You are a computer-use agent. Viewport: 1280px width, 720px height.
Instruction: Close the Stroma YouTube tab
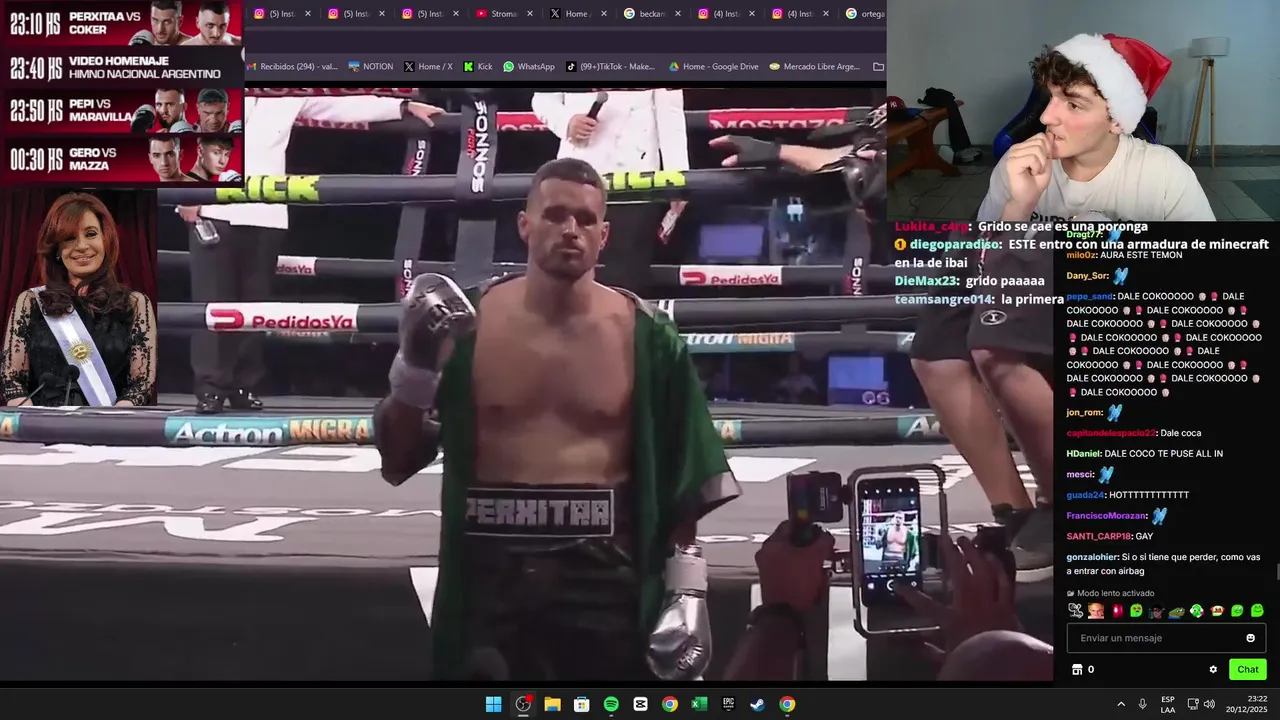click(x=530, y=14)
